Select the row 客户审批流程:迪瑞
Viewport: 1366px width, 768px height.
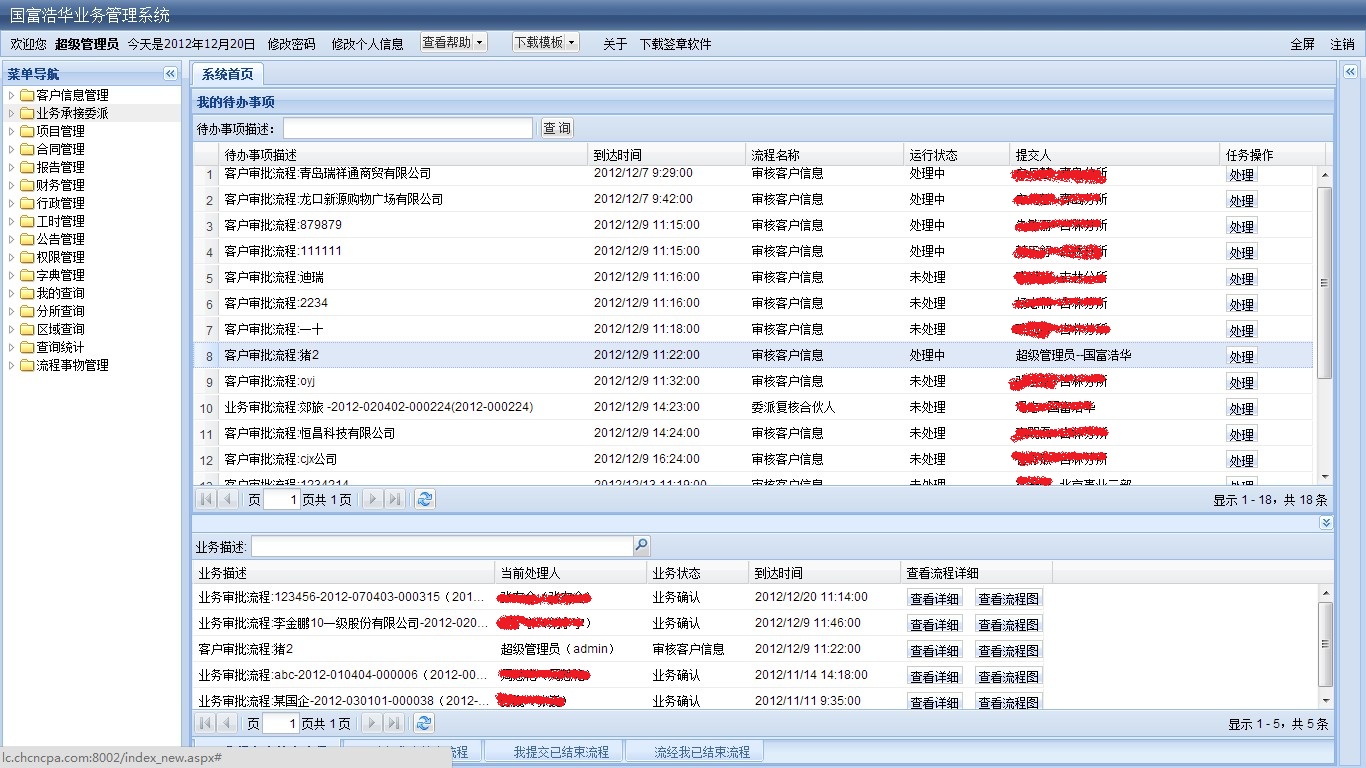(x=753, y=277)
